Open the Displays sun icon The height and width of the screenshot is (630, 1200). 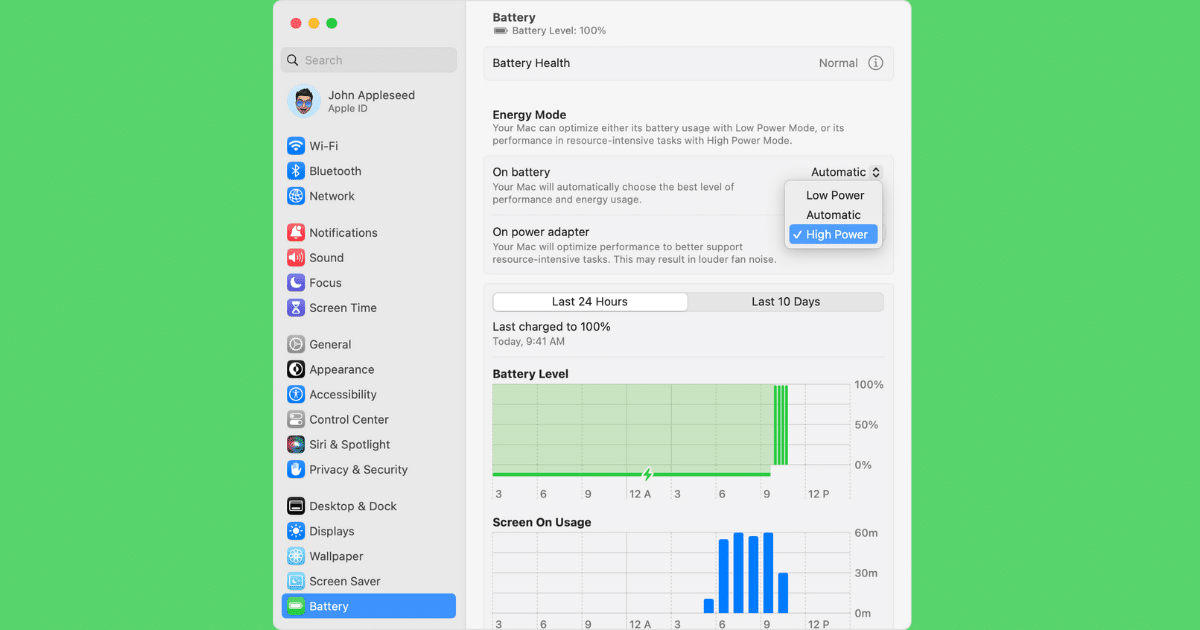(x=296, y=531)
